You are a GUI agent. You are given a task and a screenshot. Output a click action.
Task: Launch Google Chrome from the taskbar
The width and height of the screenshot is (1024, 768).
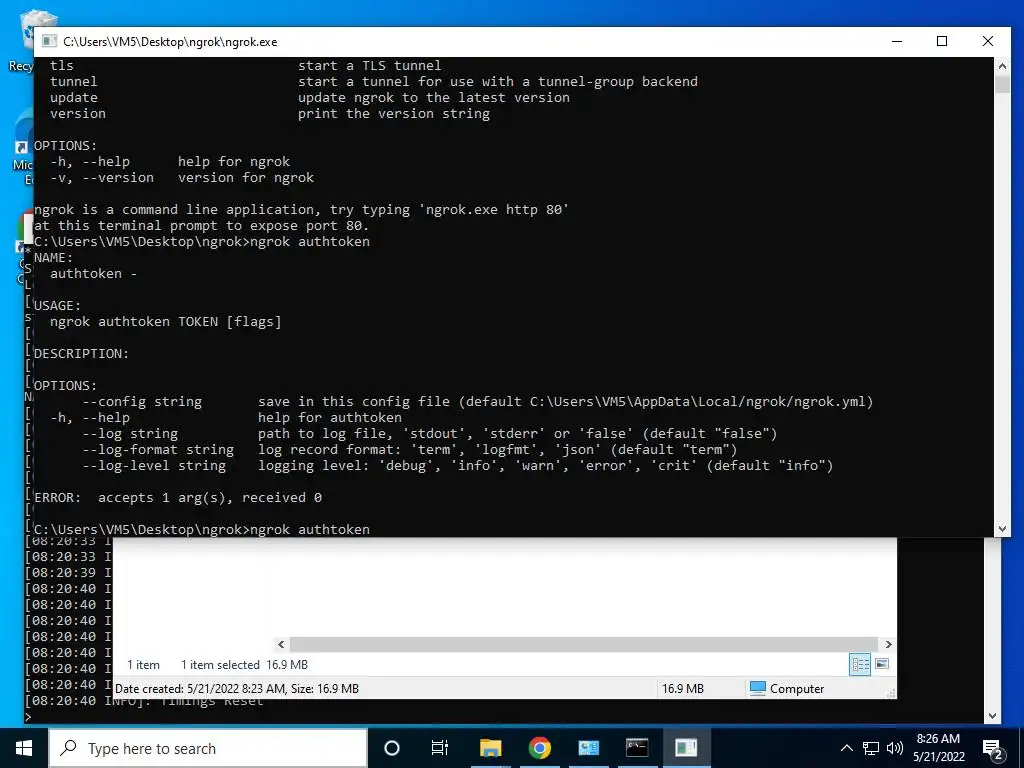pyautogui.click(x=539, y=748)
